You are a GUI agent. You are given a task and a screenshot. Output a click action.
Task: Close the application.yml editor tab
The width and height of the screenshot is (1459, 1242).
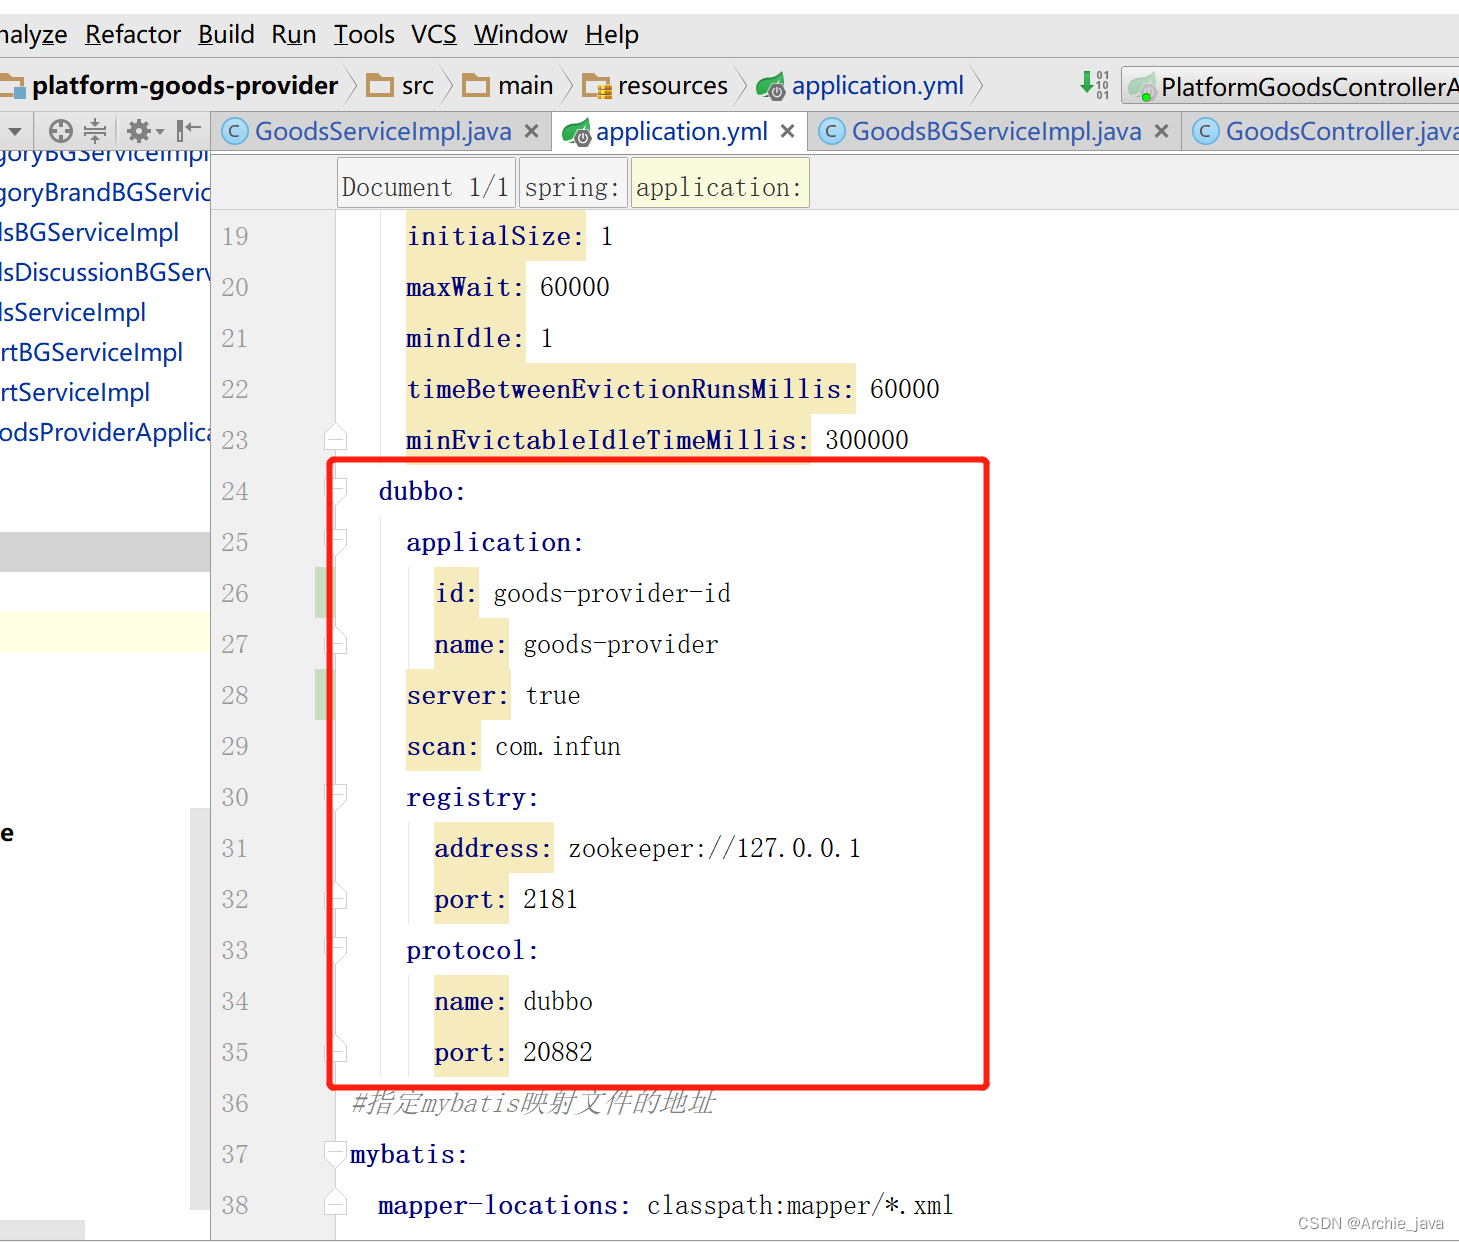[788, 131]
